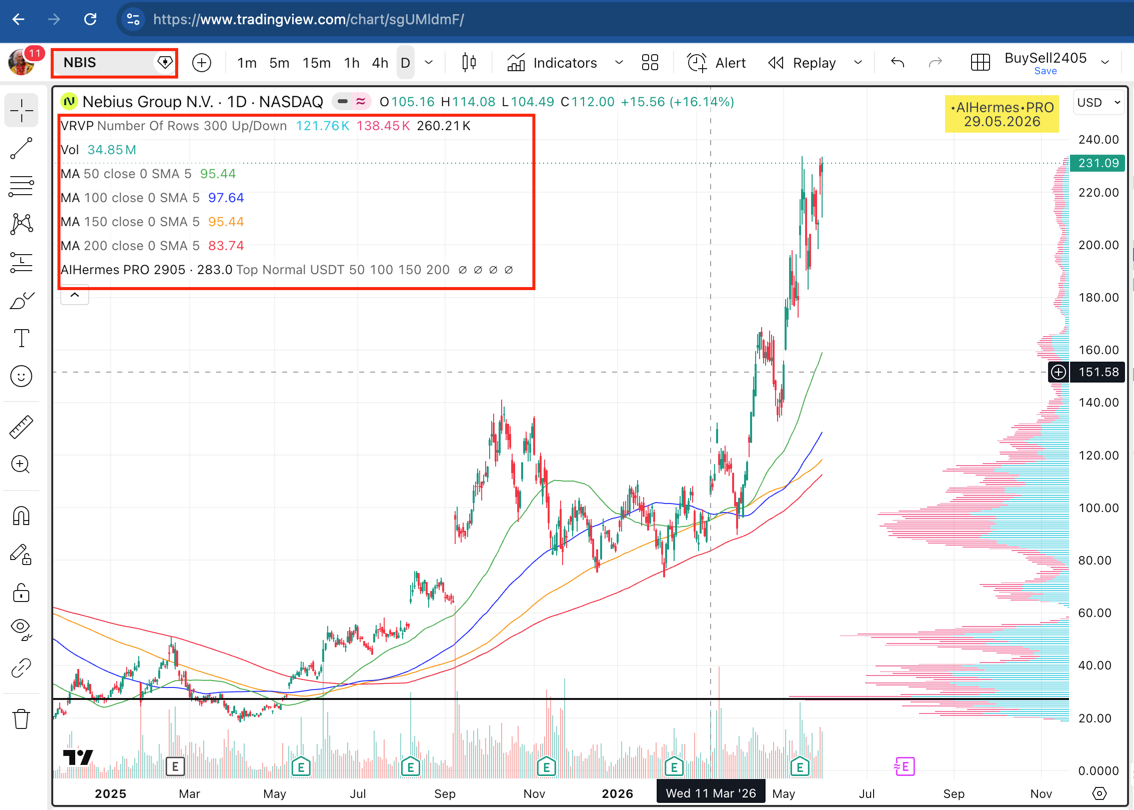Click the Nebius Group N.V. symbol title
Screen dimensions: 1134x810
point(148,102)
